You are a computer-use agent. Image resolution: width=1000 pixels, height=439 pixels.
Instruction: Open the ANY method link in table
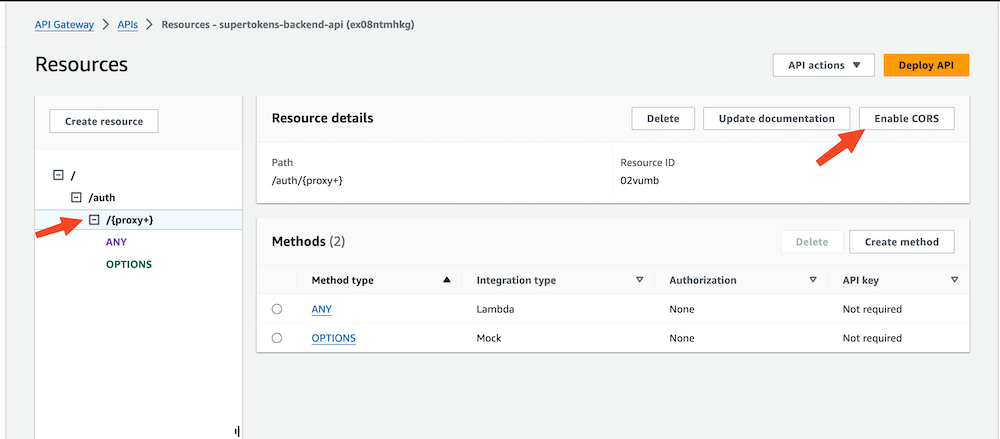321,310
